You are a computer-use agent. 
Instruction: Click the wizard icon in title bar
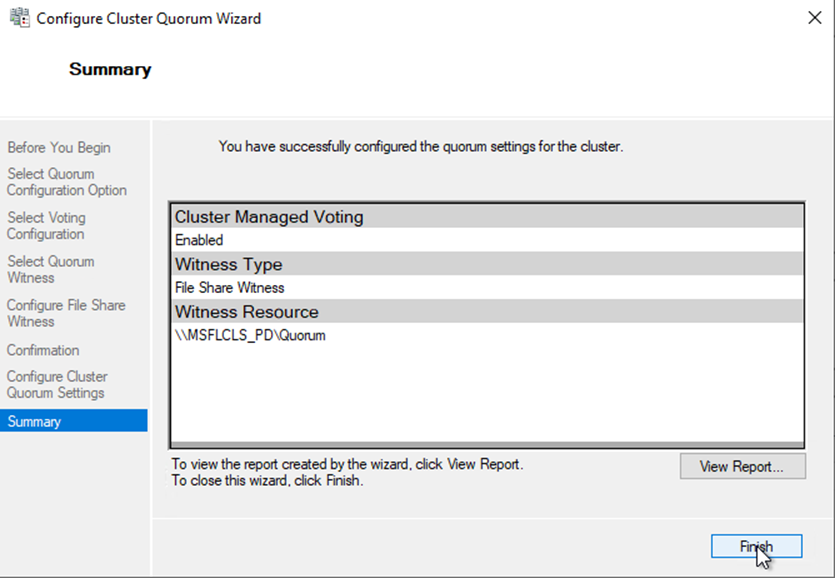[19, 19]
